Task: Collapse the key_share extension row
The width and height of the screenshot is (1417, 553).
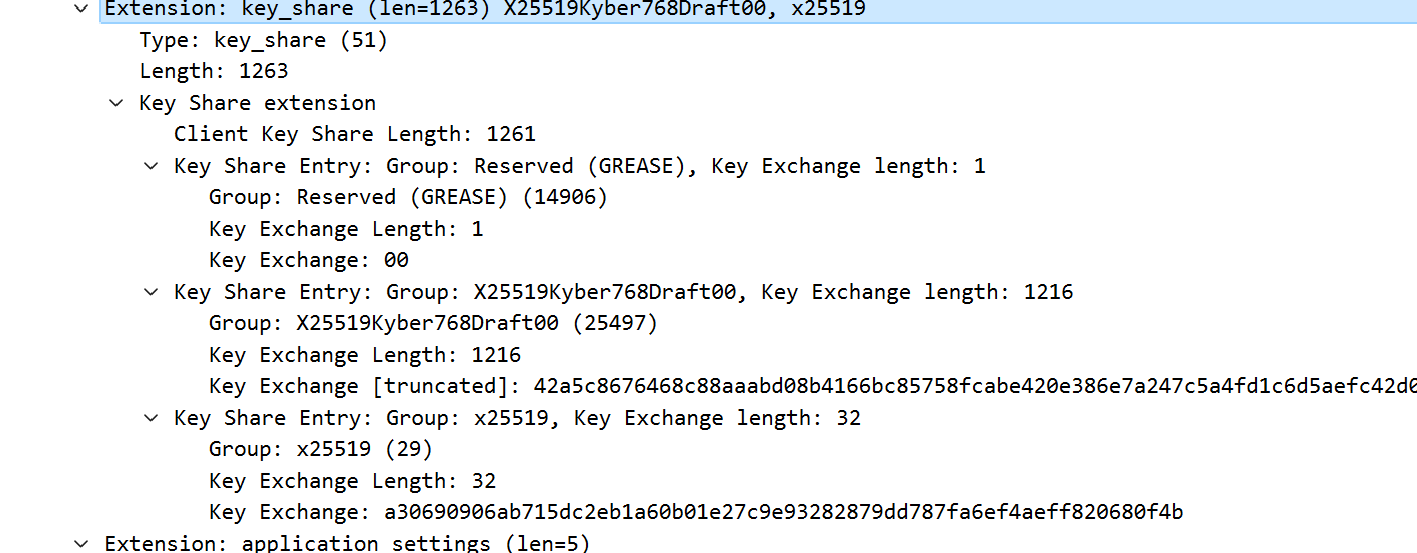Action: [x=82, y=9]
